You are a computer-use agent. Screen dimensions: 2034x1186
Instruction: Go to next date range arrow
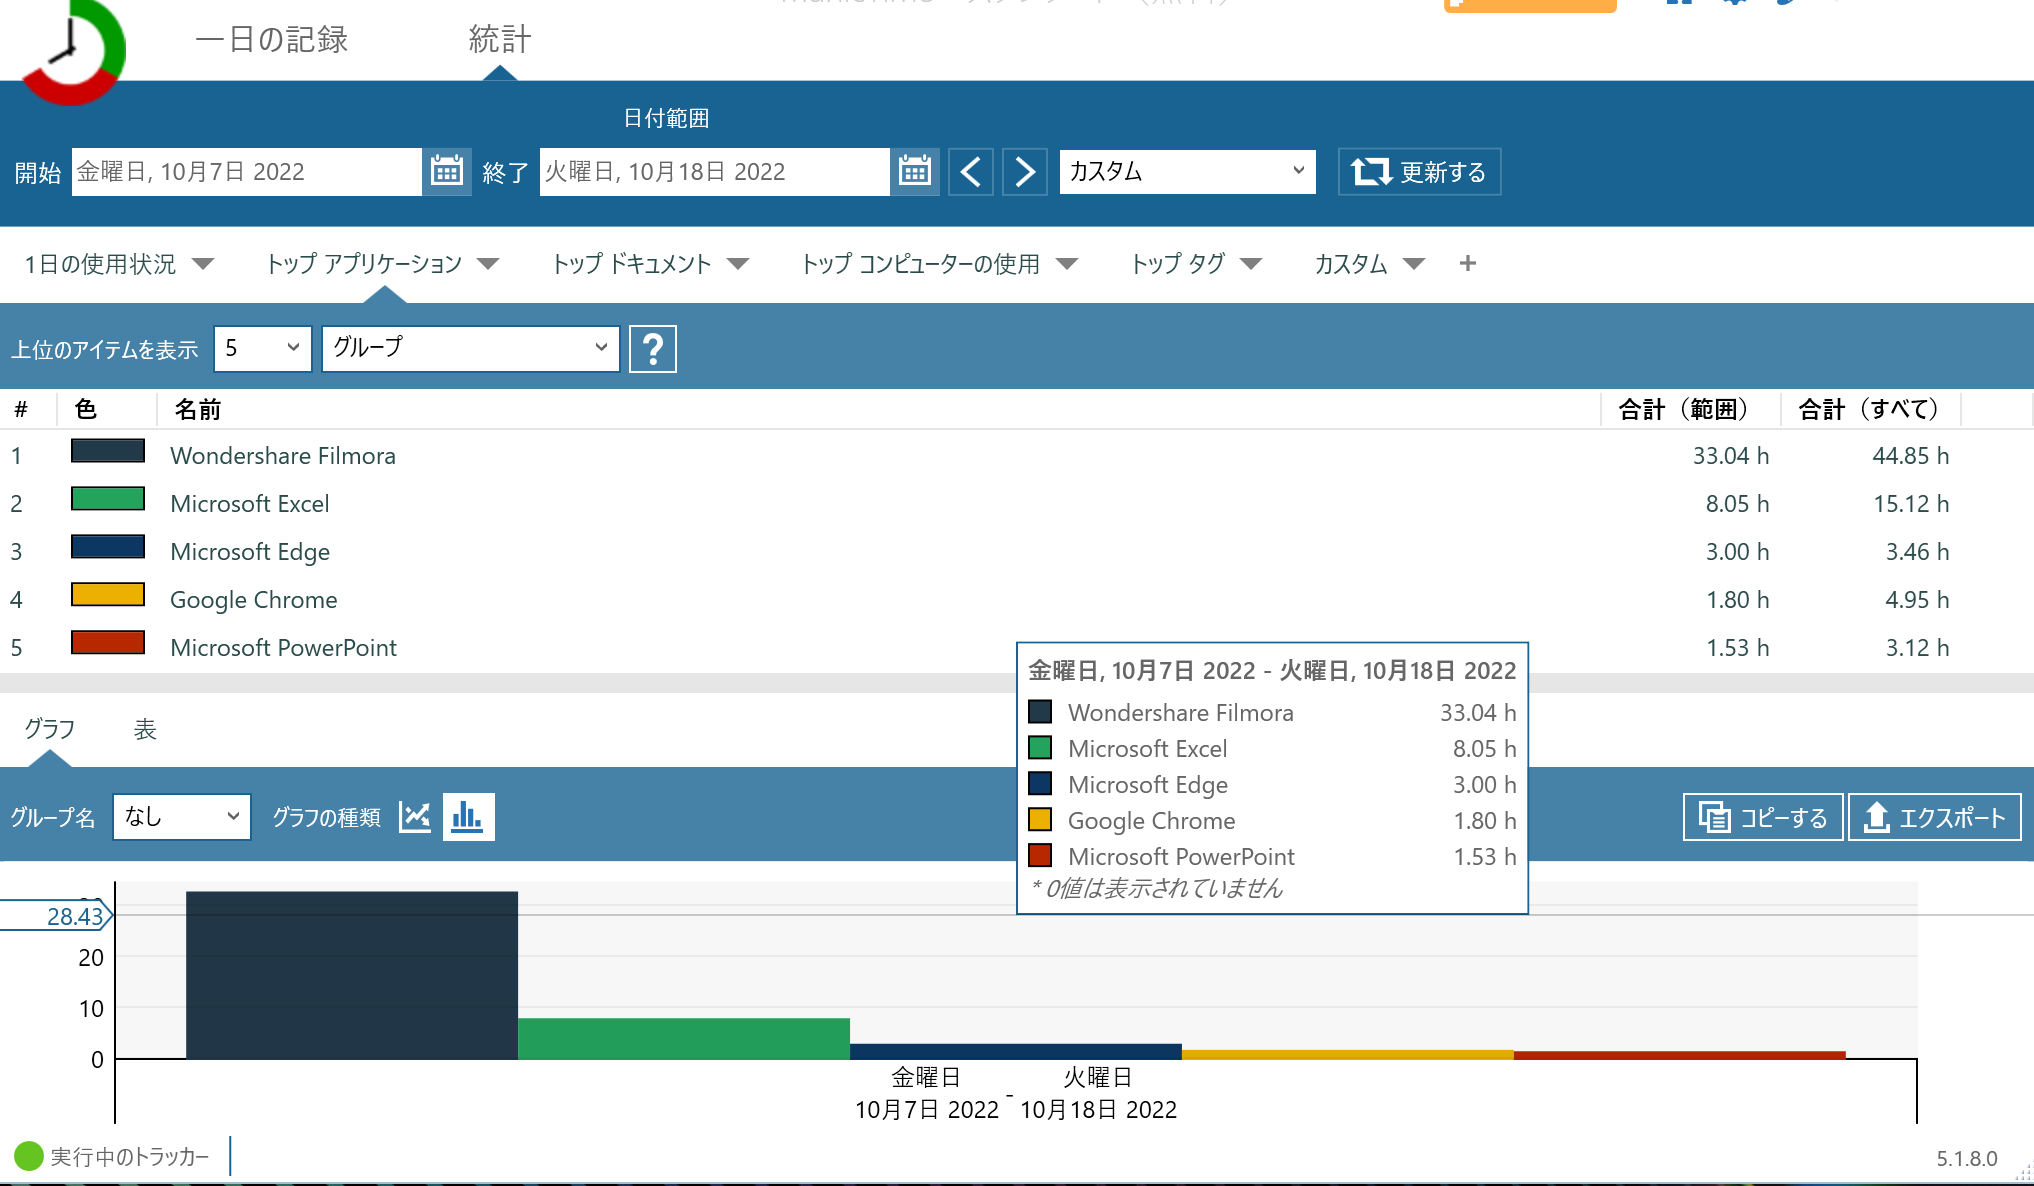coord(1024,172)
